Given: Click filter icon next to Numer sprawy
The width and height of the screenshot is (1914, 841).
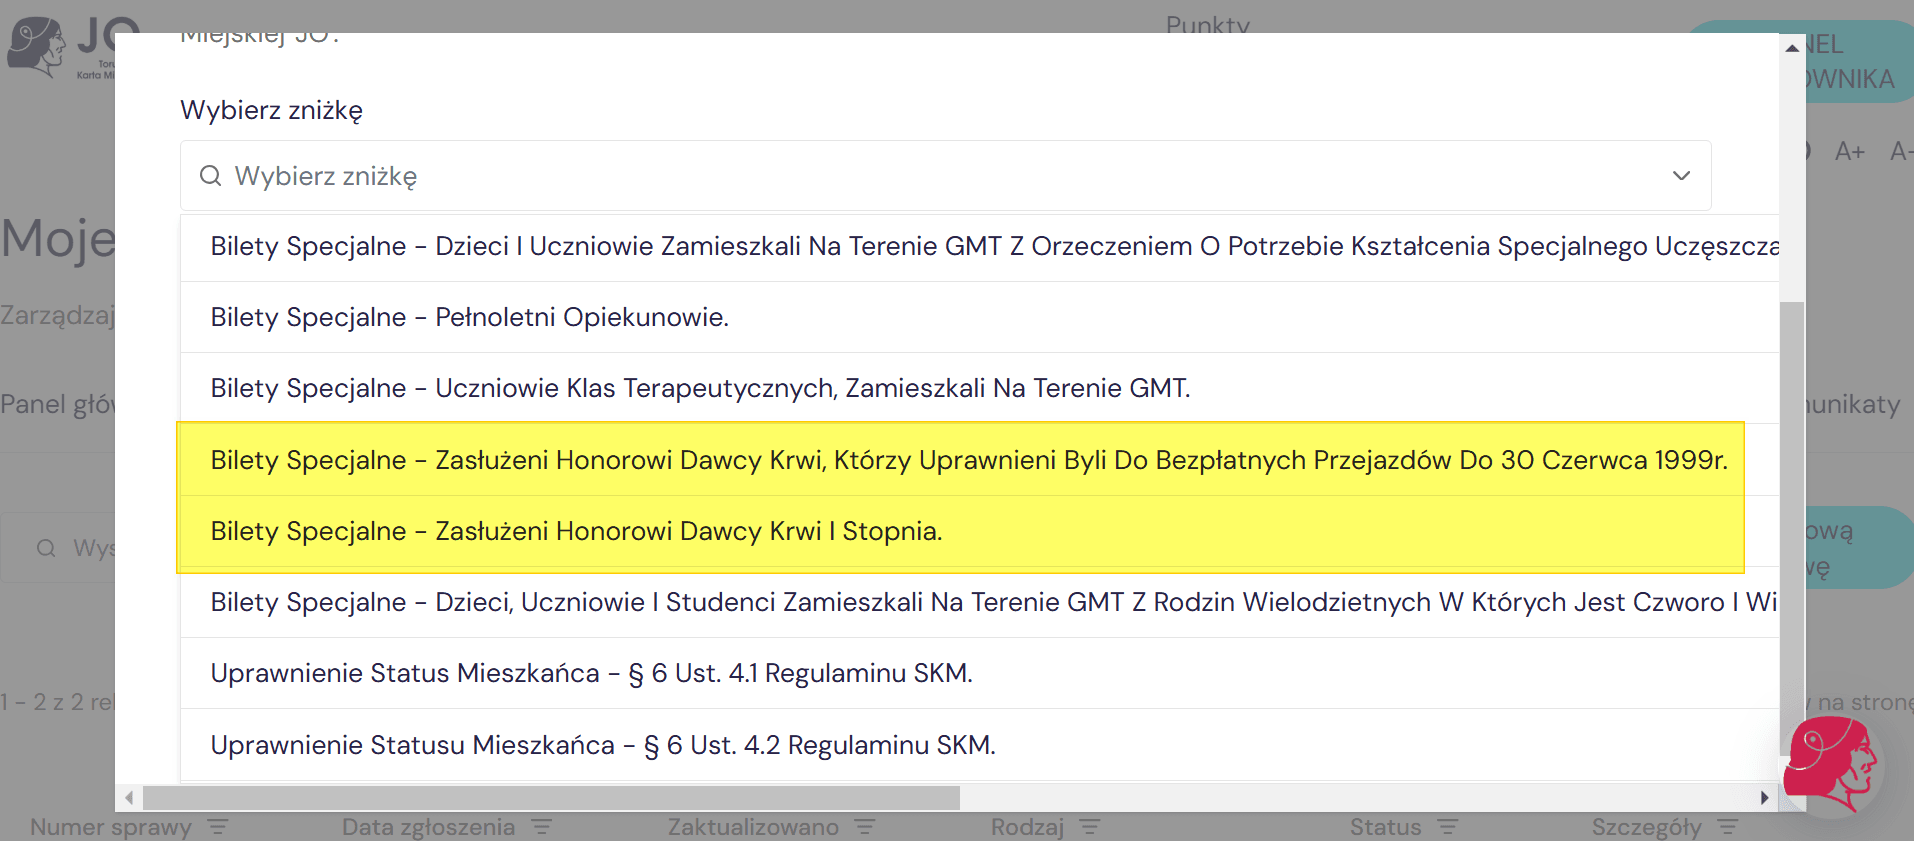Looking at the screenshot, I should (x=218, y=827).
